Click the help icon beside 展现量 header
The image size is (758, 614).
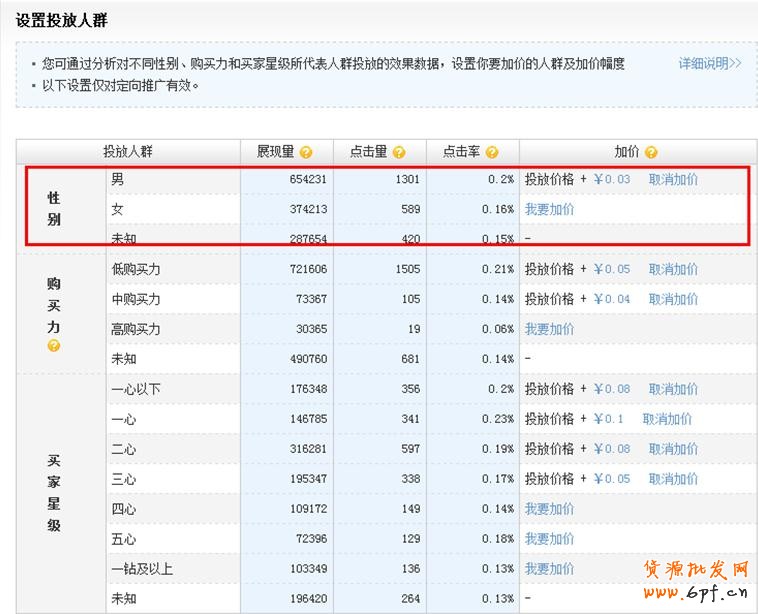click(306, 153)
